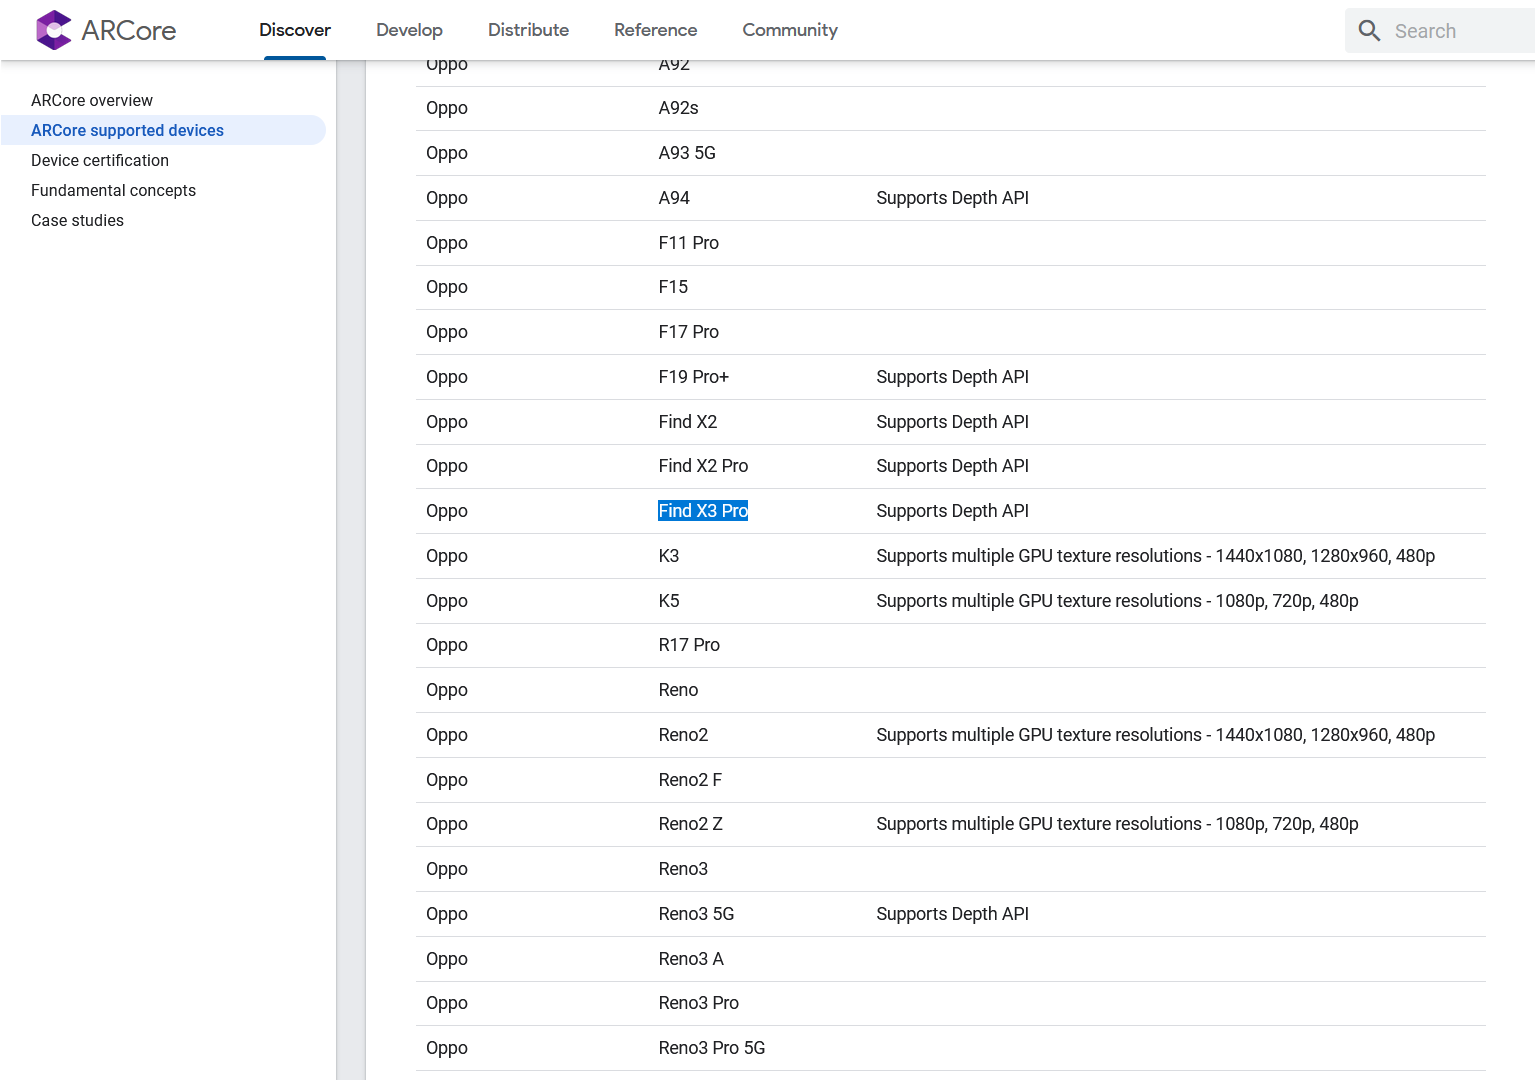Screen dimensions: 1535x1080
Task: Focus the Search input field
Action: coord(1460,31)
